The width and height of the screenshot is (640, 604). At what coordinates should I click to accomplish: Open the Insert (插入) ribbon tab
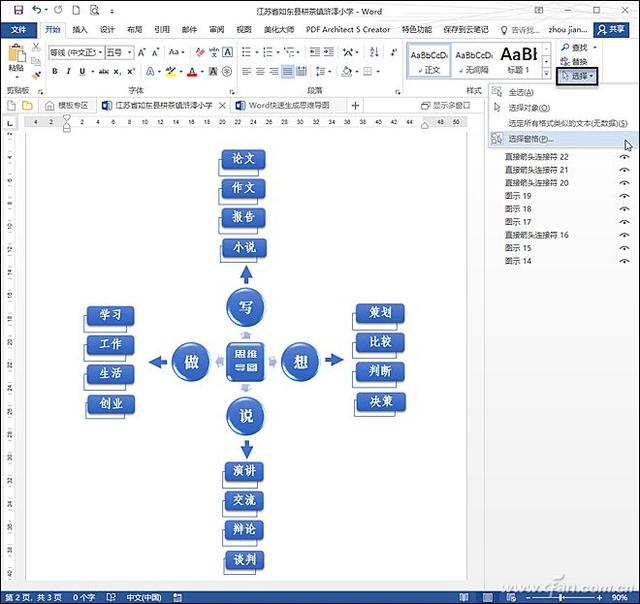(80, 30)
